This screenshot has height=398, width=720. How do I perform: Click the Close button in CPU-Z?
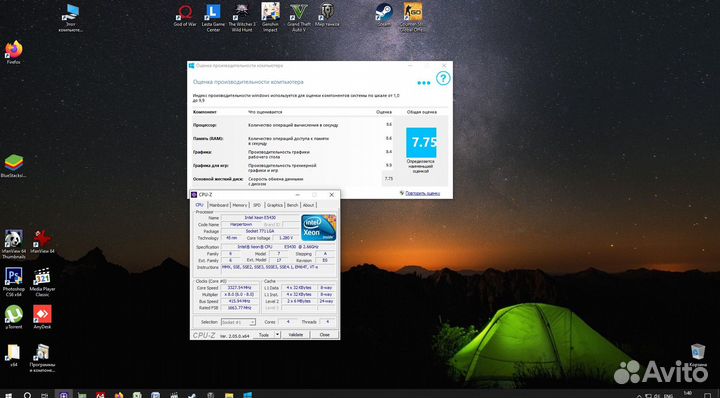coord(325,335)
